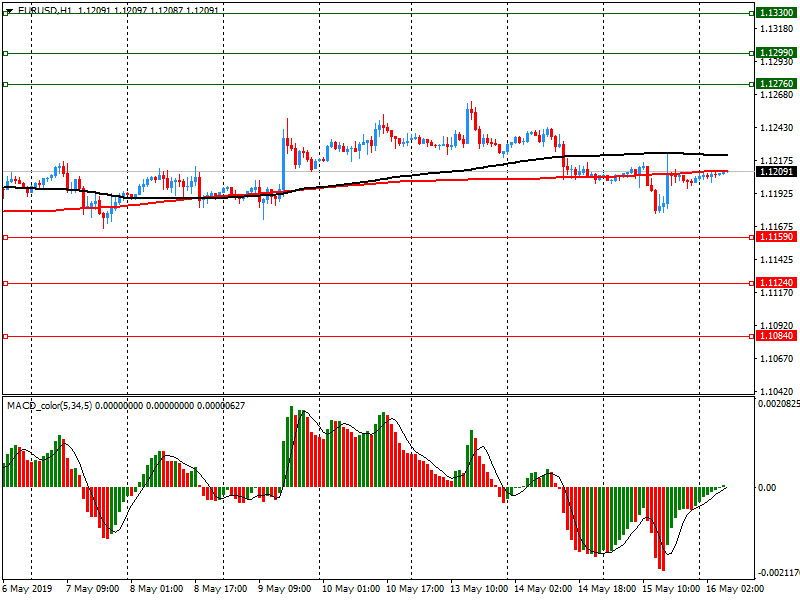The height and width of the screenshot is (600, 800).
Task: Click the current price label 1.12091
Action: click(776, 172)
